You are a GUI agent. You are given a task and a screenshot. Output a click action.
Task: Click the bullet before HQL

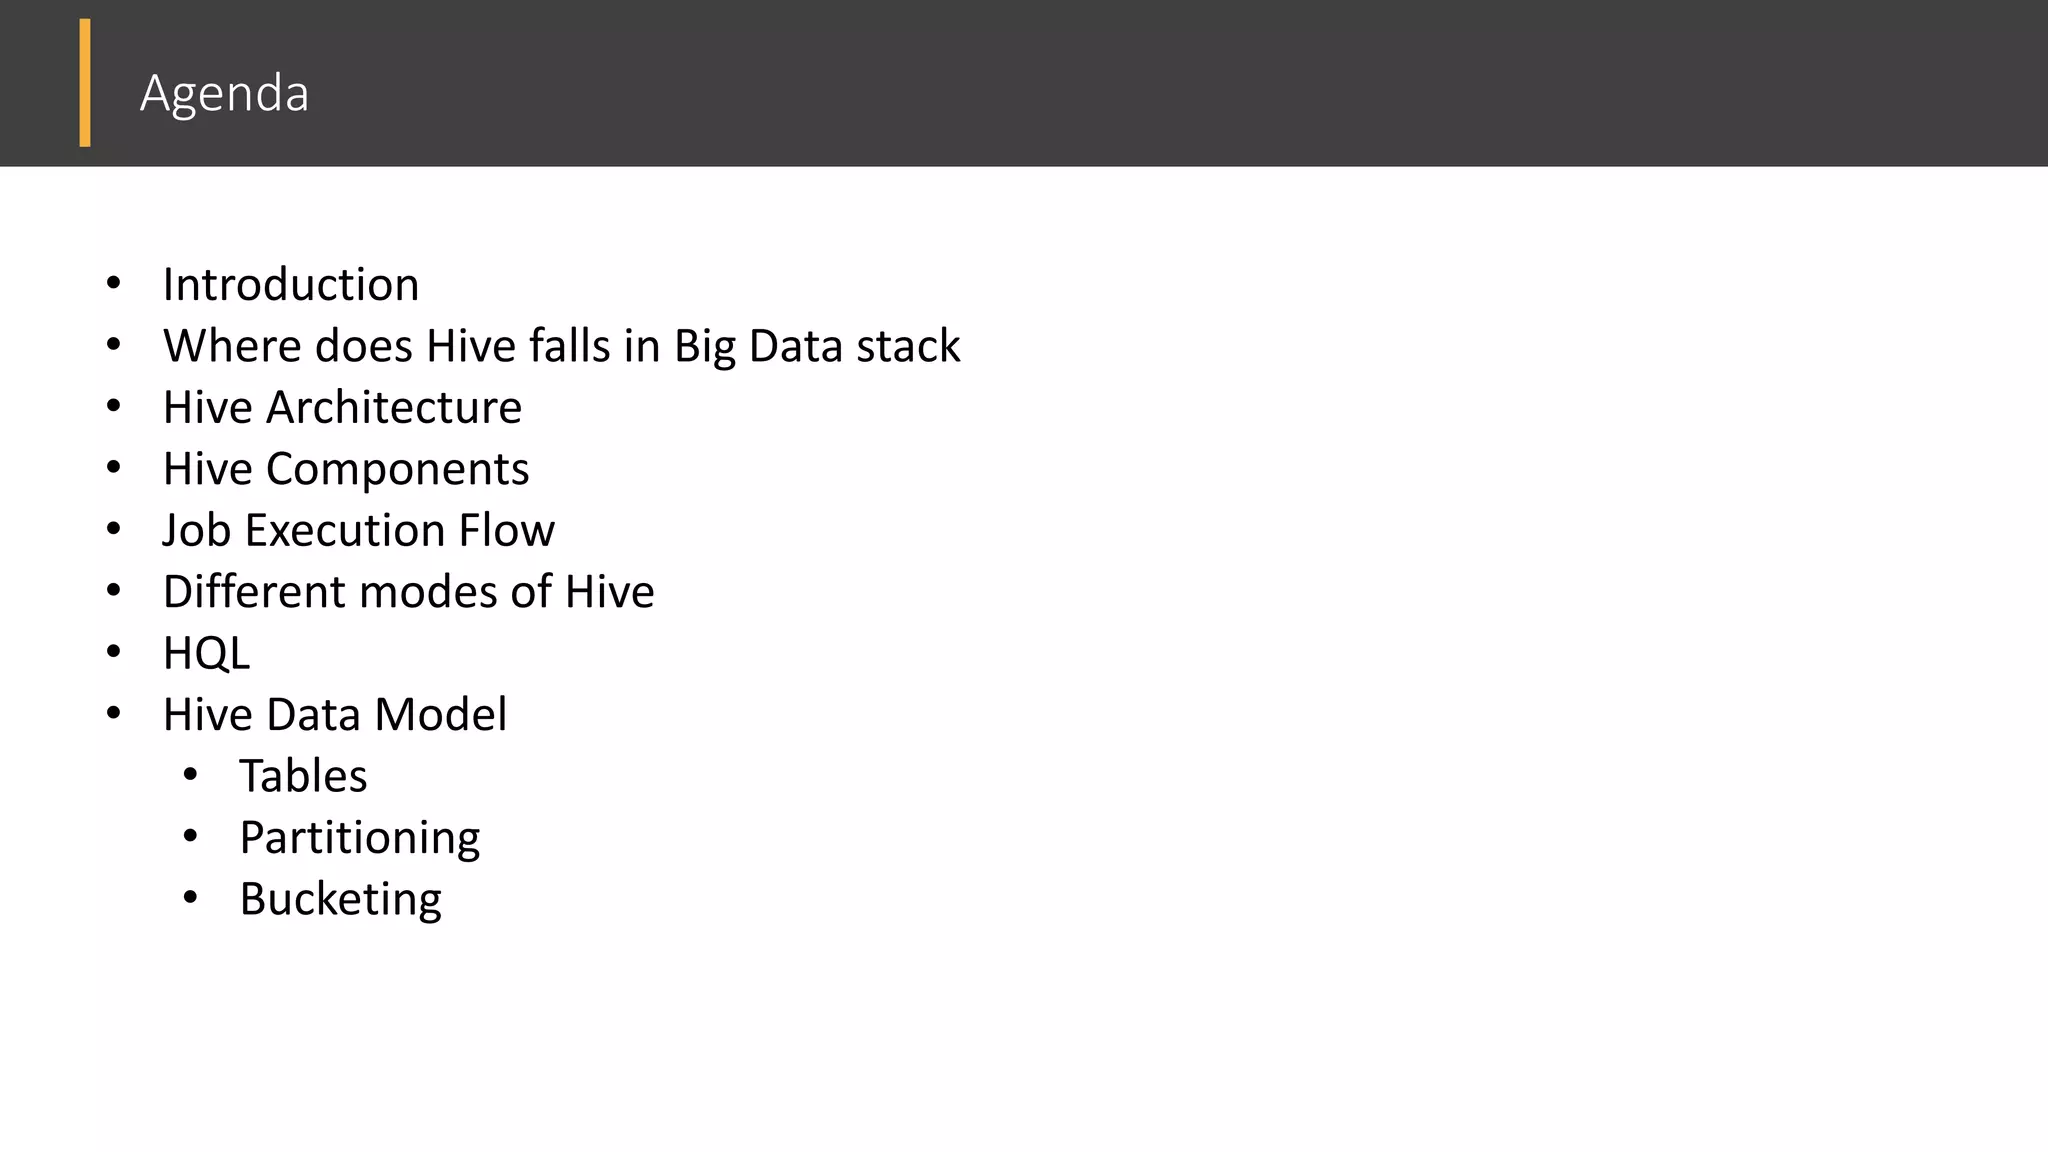point(114,652)
